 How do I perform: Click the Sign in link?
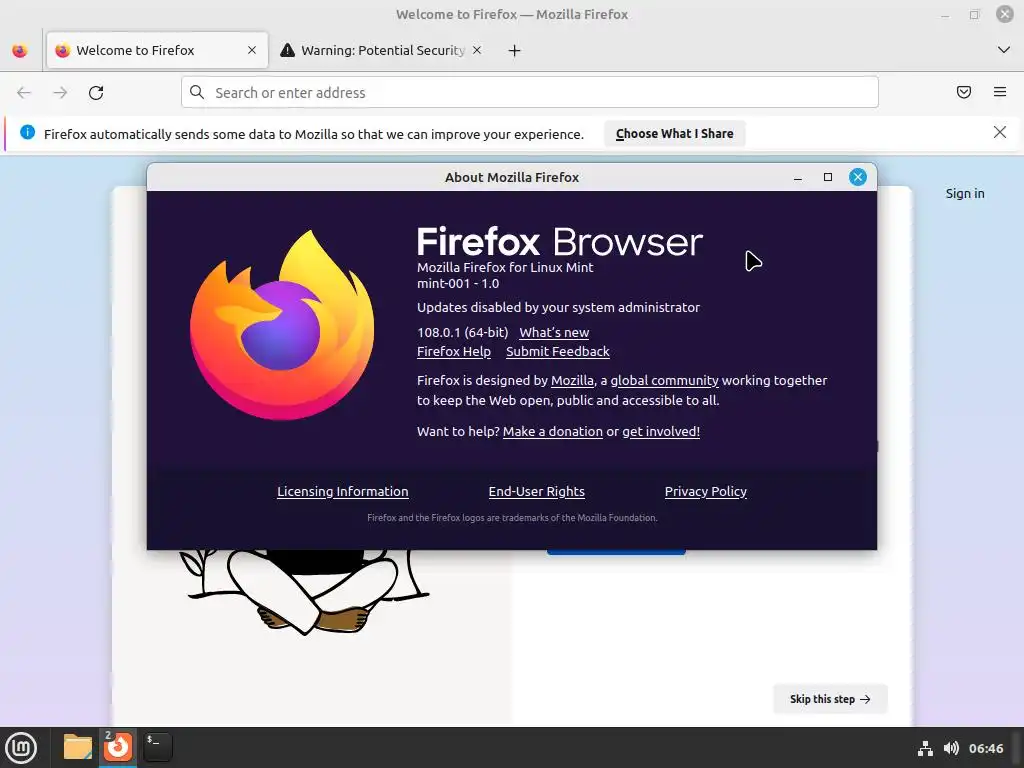tap(965, 193)
